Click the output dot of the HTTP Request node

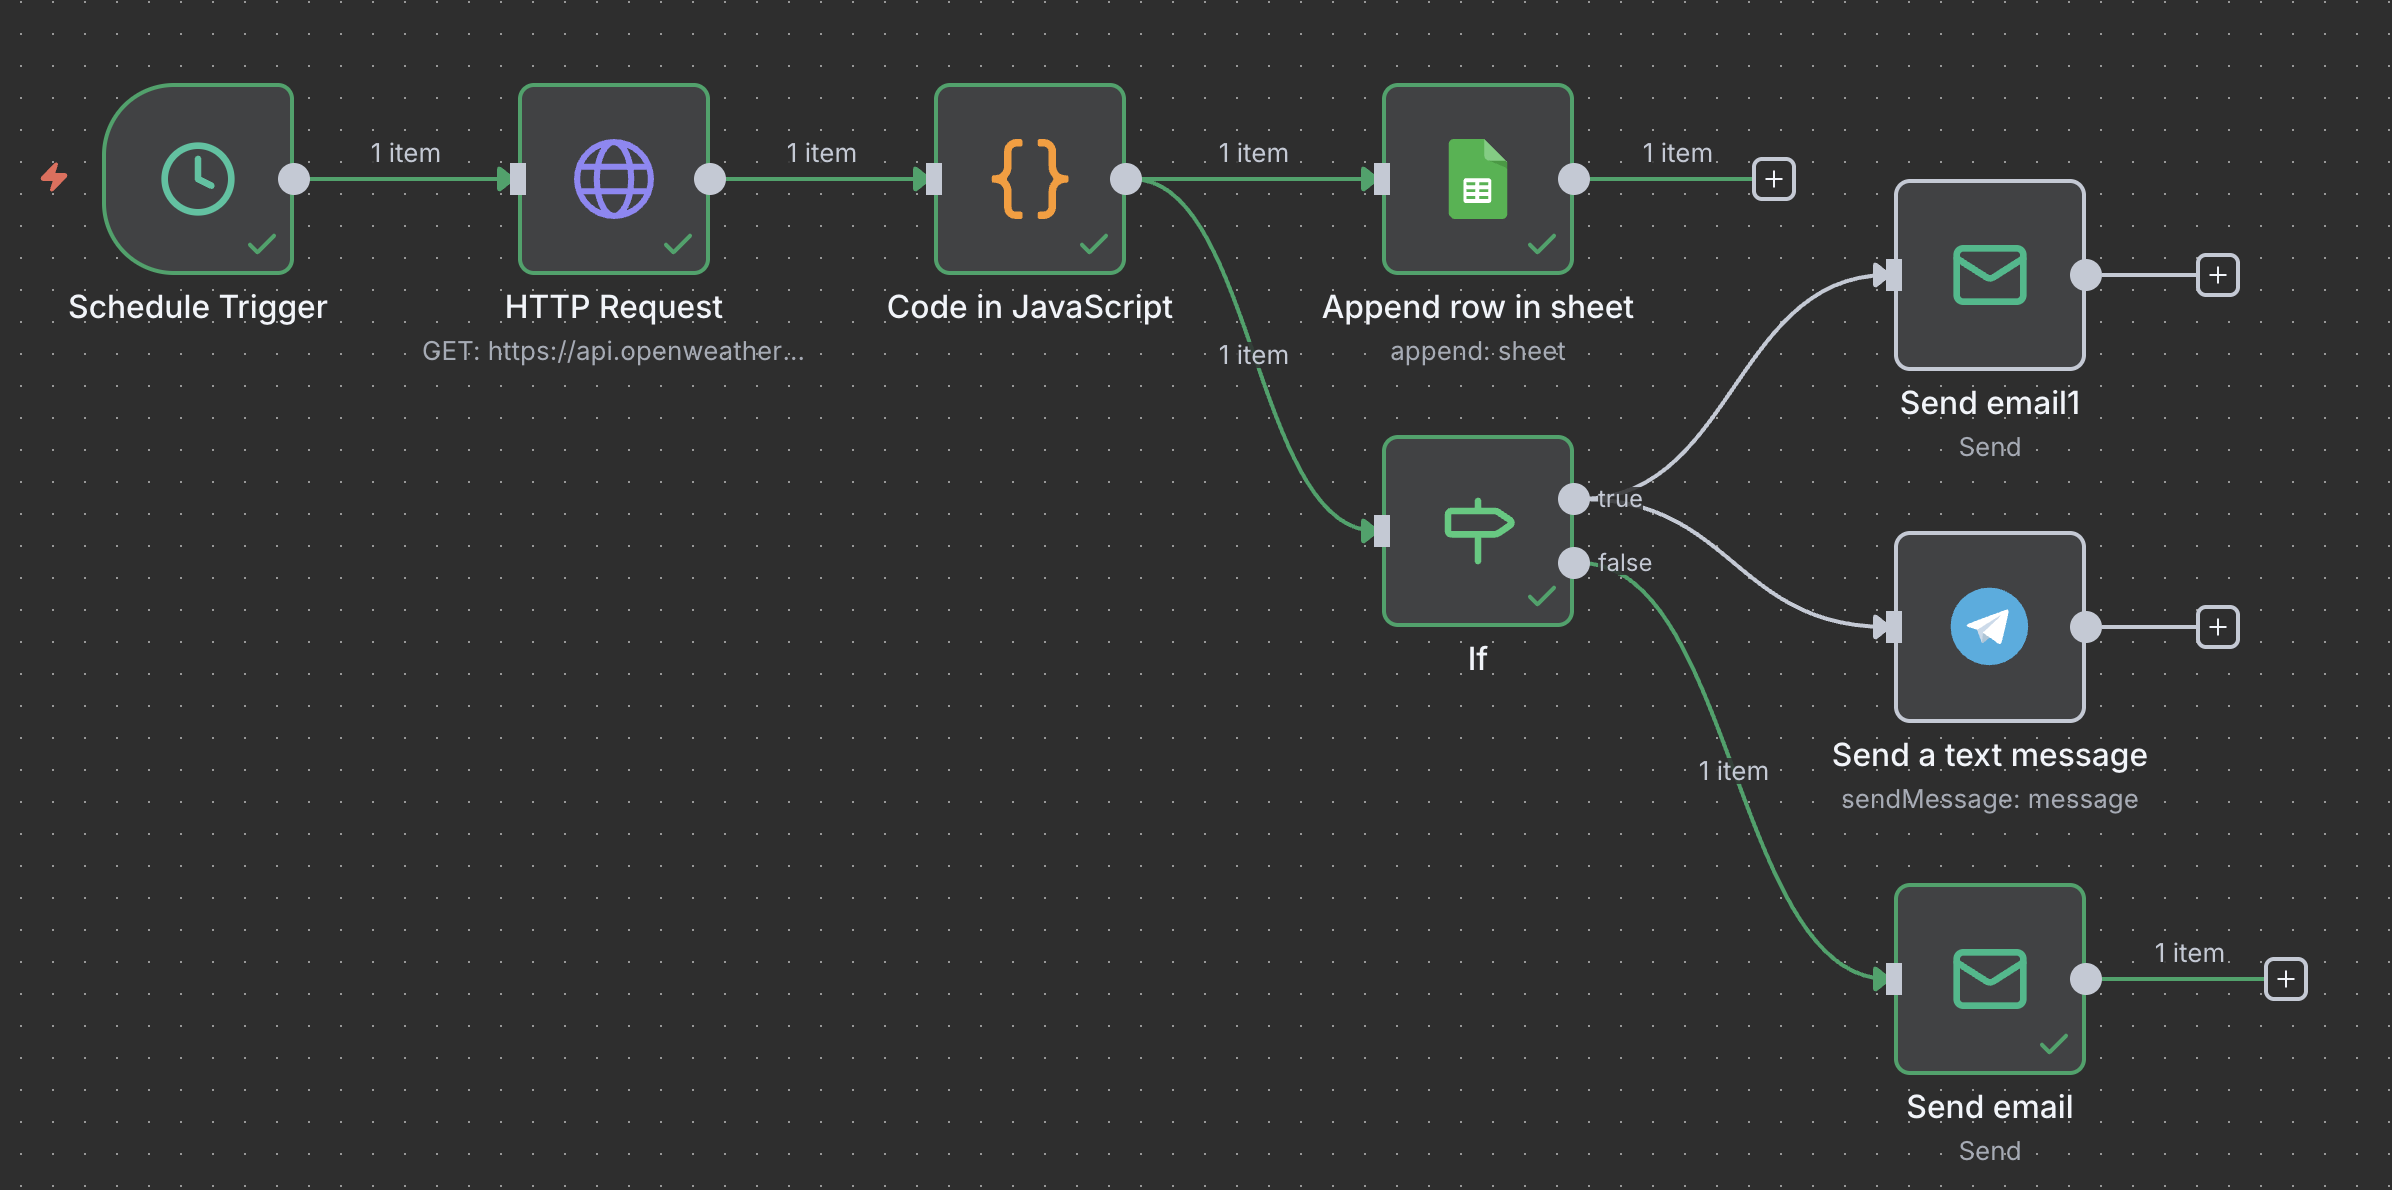(710, 179)
